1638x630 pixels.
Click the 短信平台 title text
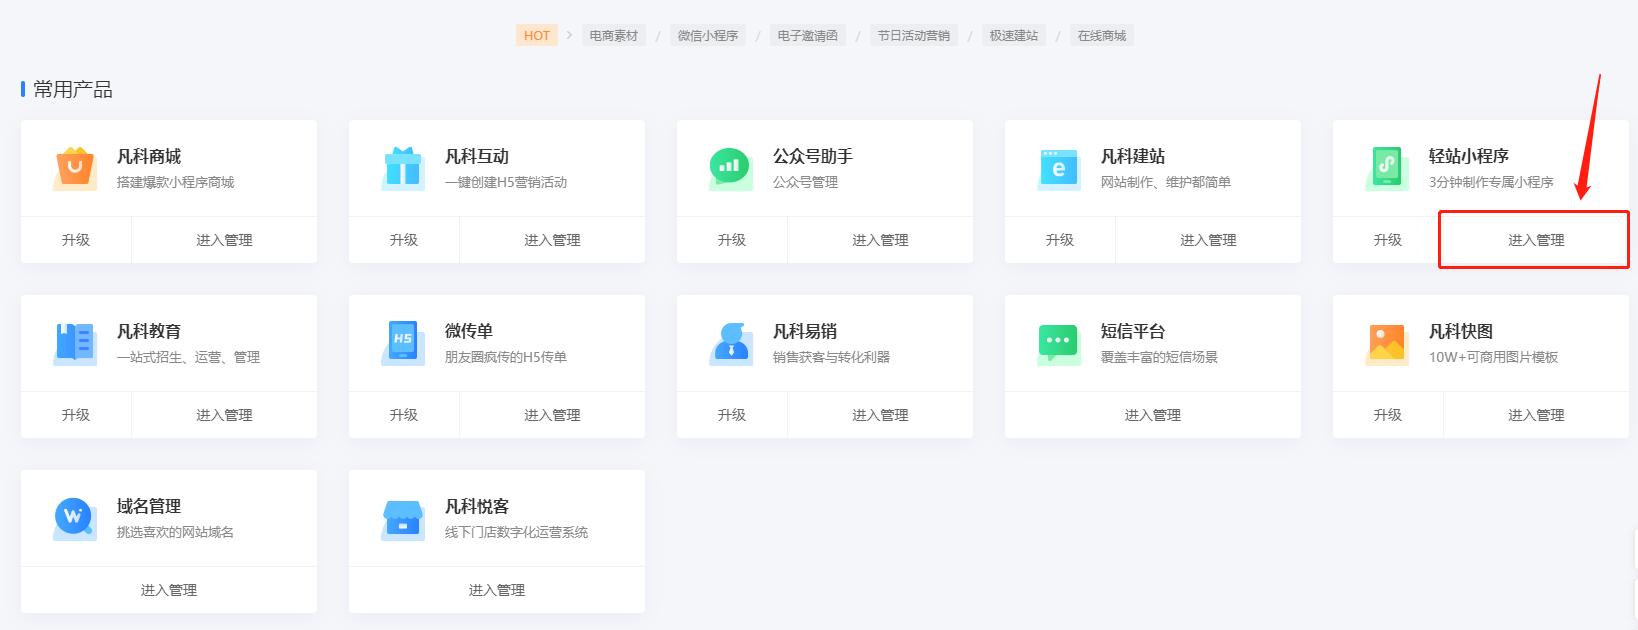pos(1133,332)
